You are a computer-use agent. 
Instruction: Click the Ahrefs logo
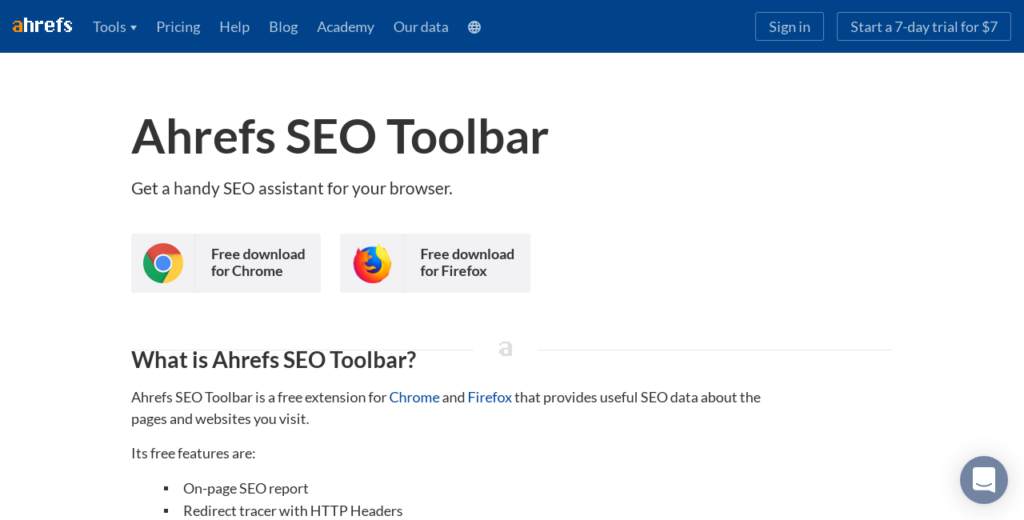(42, 26)
